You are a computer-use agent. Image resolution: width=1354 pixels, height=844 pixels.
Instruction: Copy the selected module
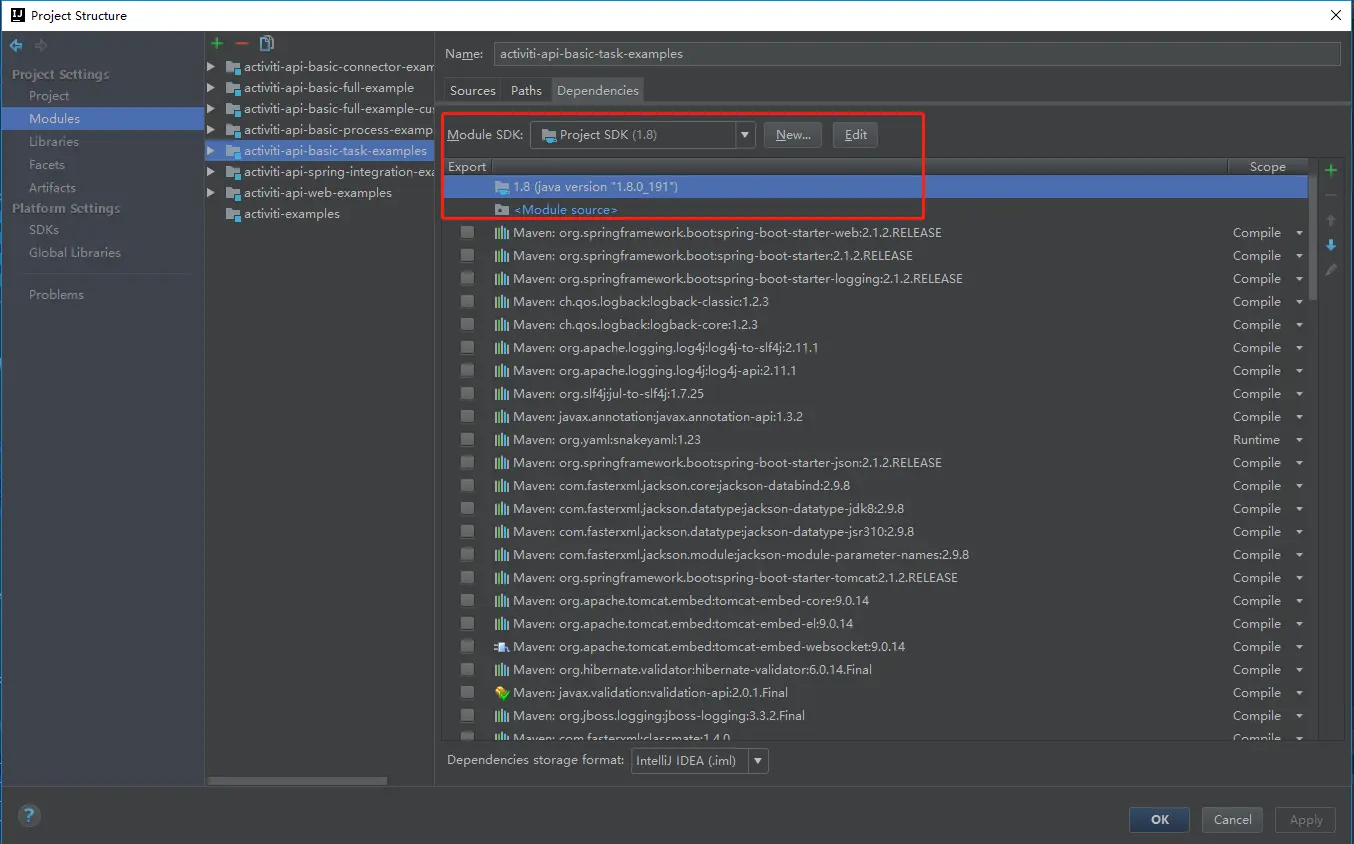266,43
